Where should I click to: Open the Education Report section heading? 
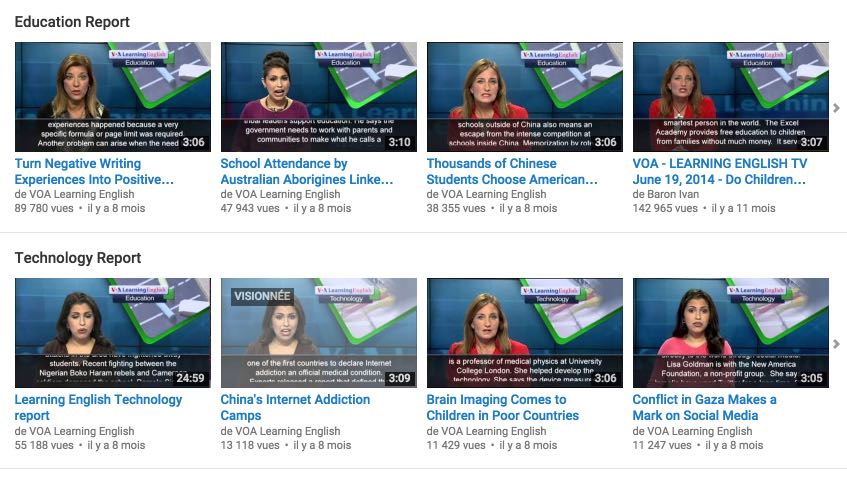[72, 22]
